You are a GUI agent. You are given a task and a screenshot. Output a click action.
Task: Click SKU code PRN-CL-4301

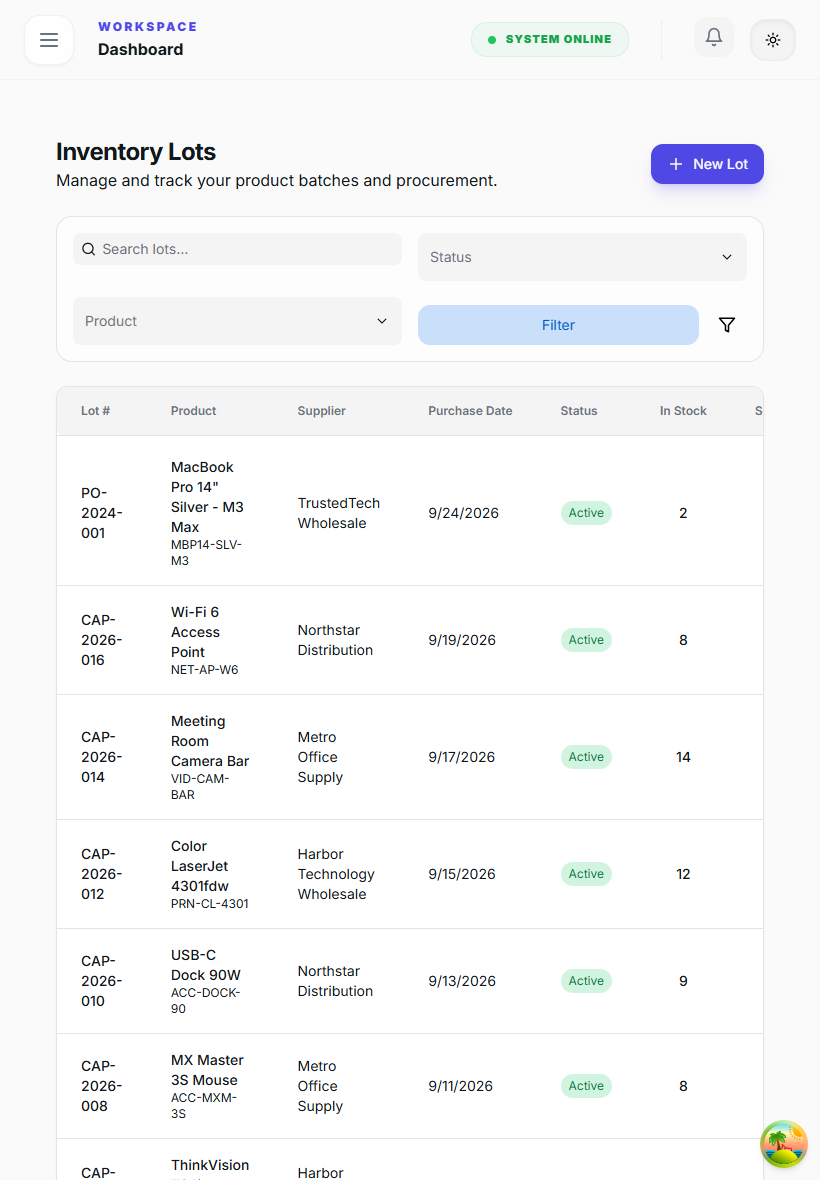(210, 904)
